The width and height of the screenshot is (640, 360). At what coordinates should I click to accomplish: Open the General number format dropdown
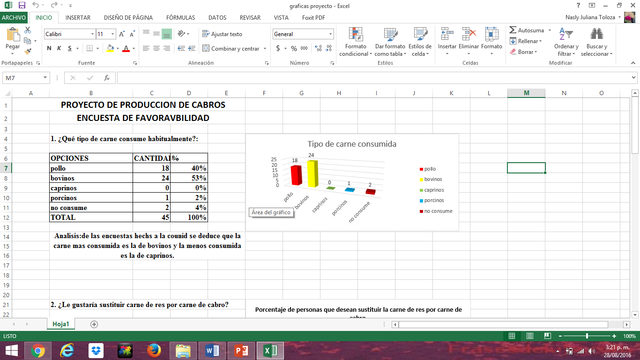(x=330, y=34)
